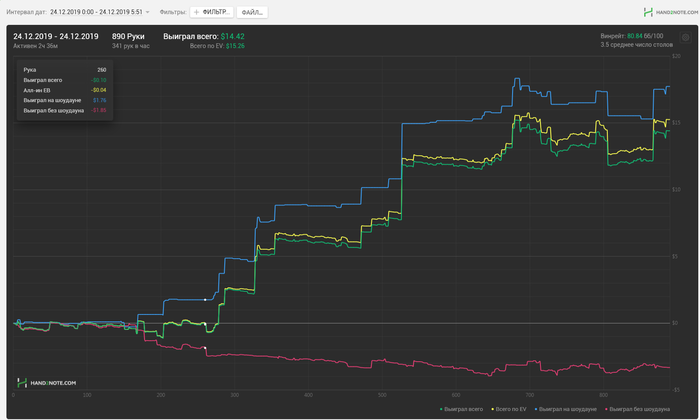Click the 341 рук в час text

point(130,46)
